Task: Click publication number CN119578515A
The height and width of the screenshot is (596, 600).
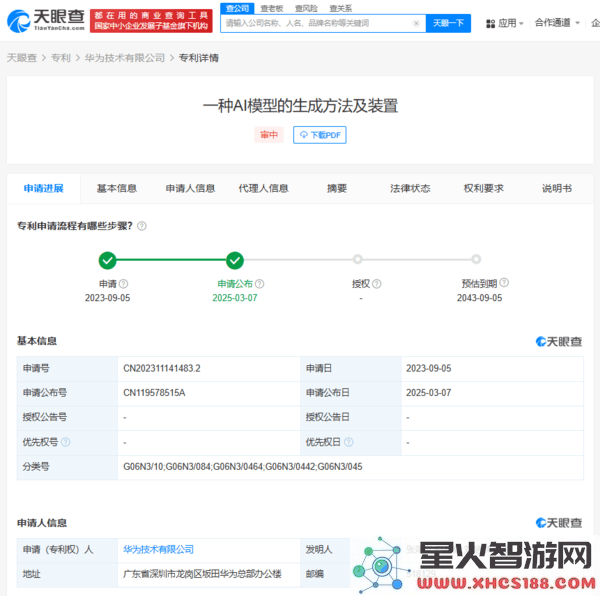Action: coord(154,393)
